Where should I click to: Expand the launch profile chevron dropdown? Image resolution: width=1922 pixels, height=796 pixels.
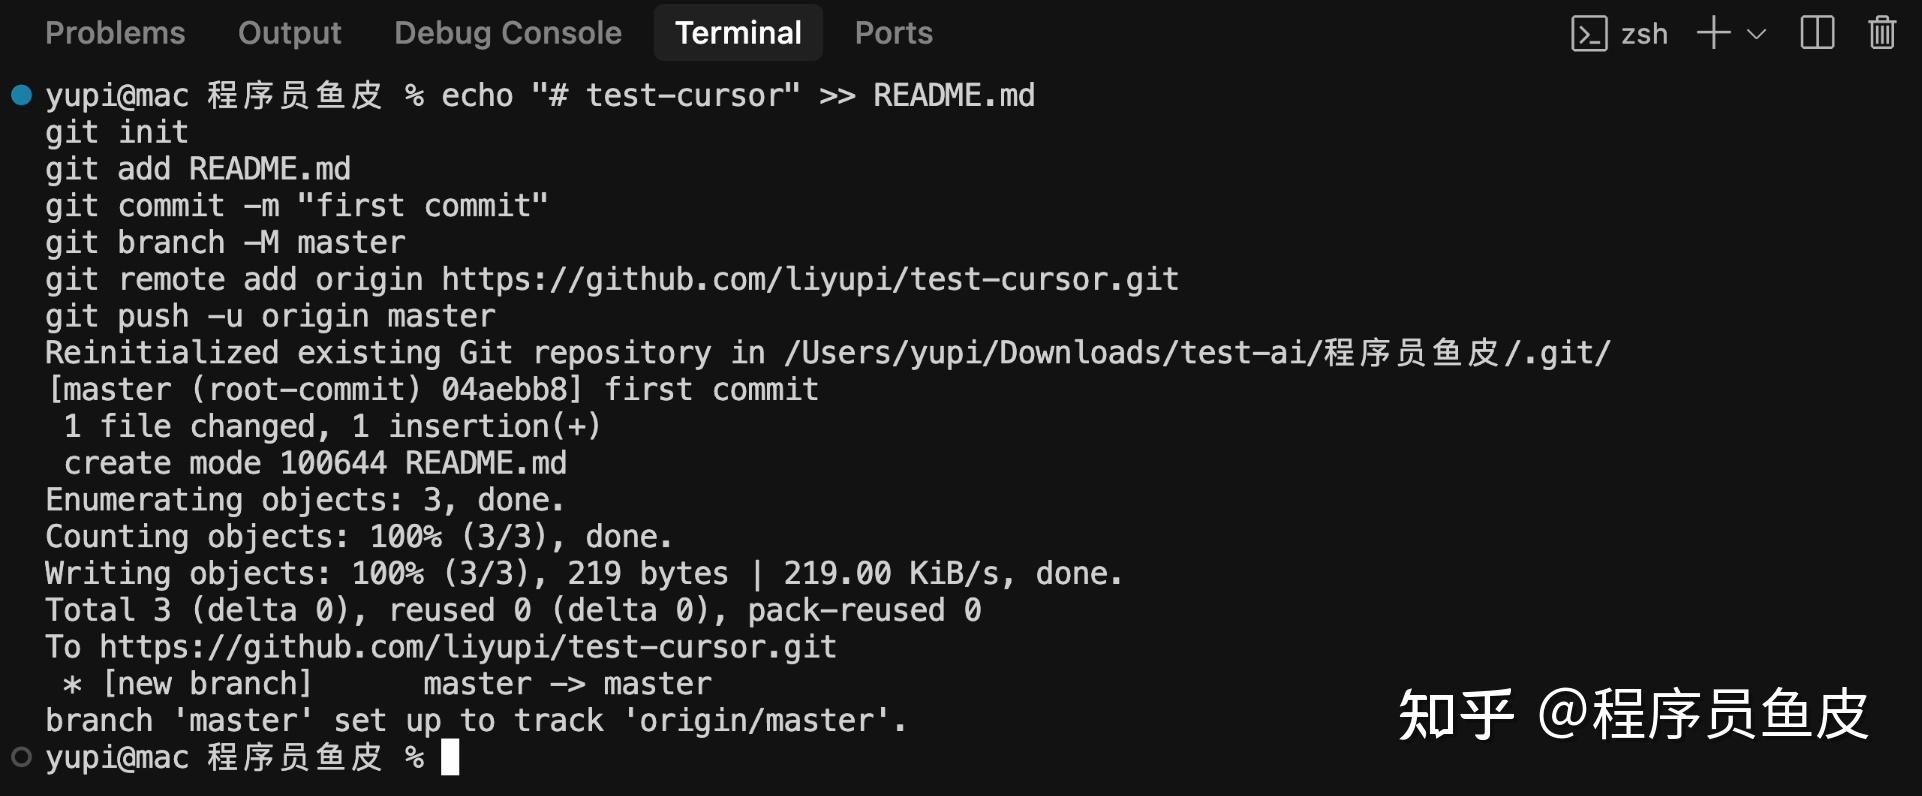coord(1756,34)
